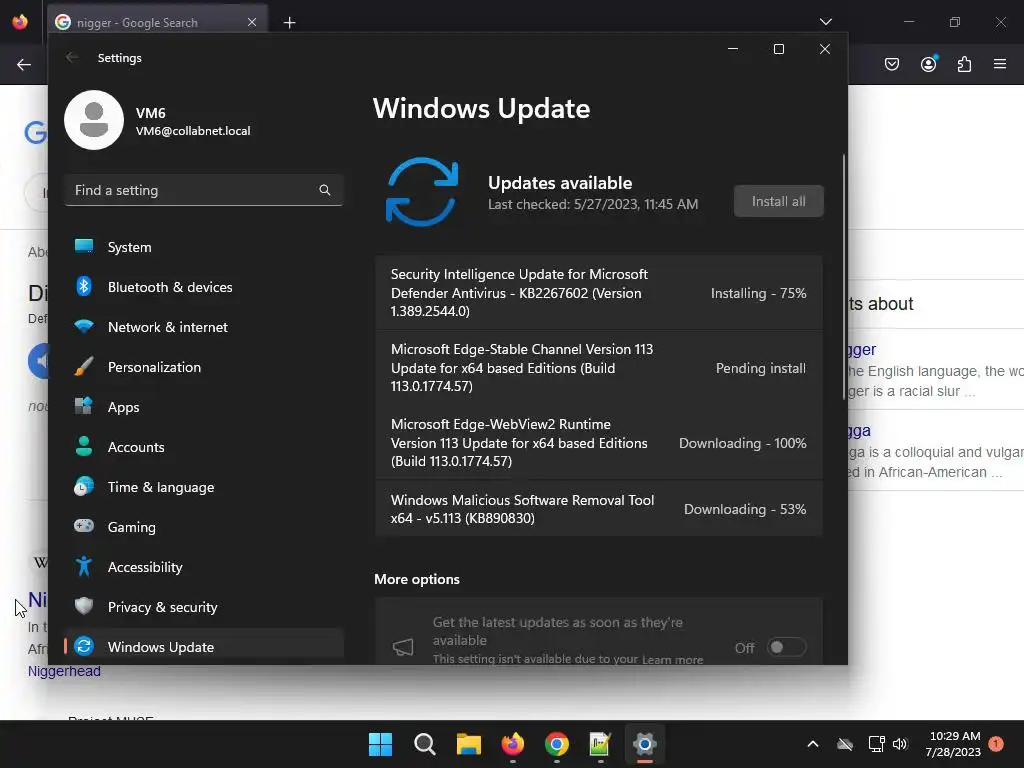
Task: Select Accessibility in the sidebar
Action: click(x=204, y=566)
